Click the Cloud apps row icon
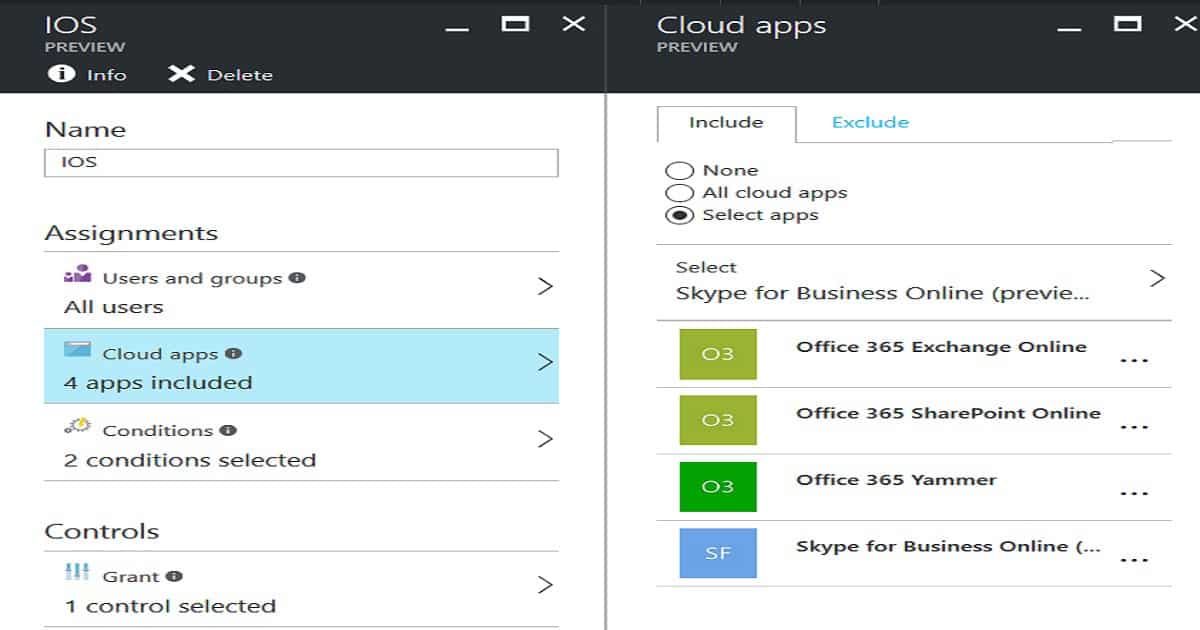Image resolution: width=1200 pixels, height=630 pixels. pos(78,350)
